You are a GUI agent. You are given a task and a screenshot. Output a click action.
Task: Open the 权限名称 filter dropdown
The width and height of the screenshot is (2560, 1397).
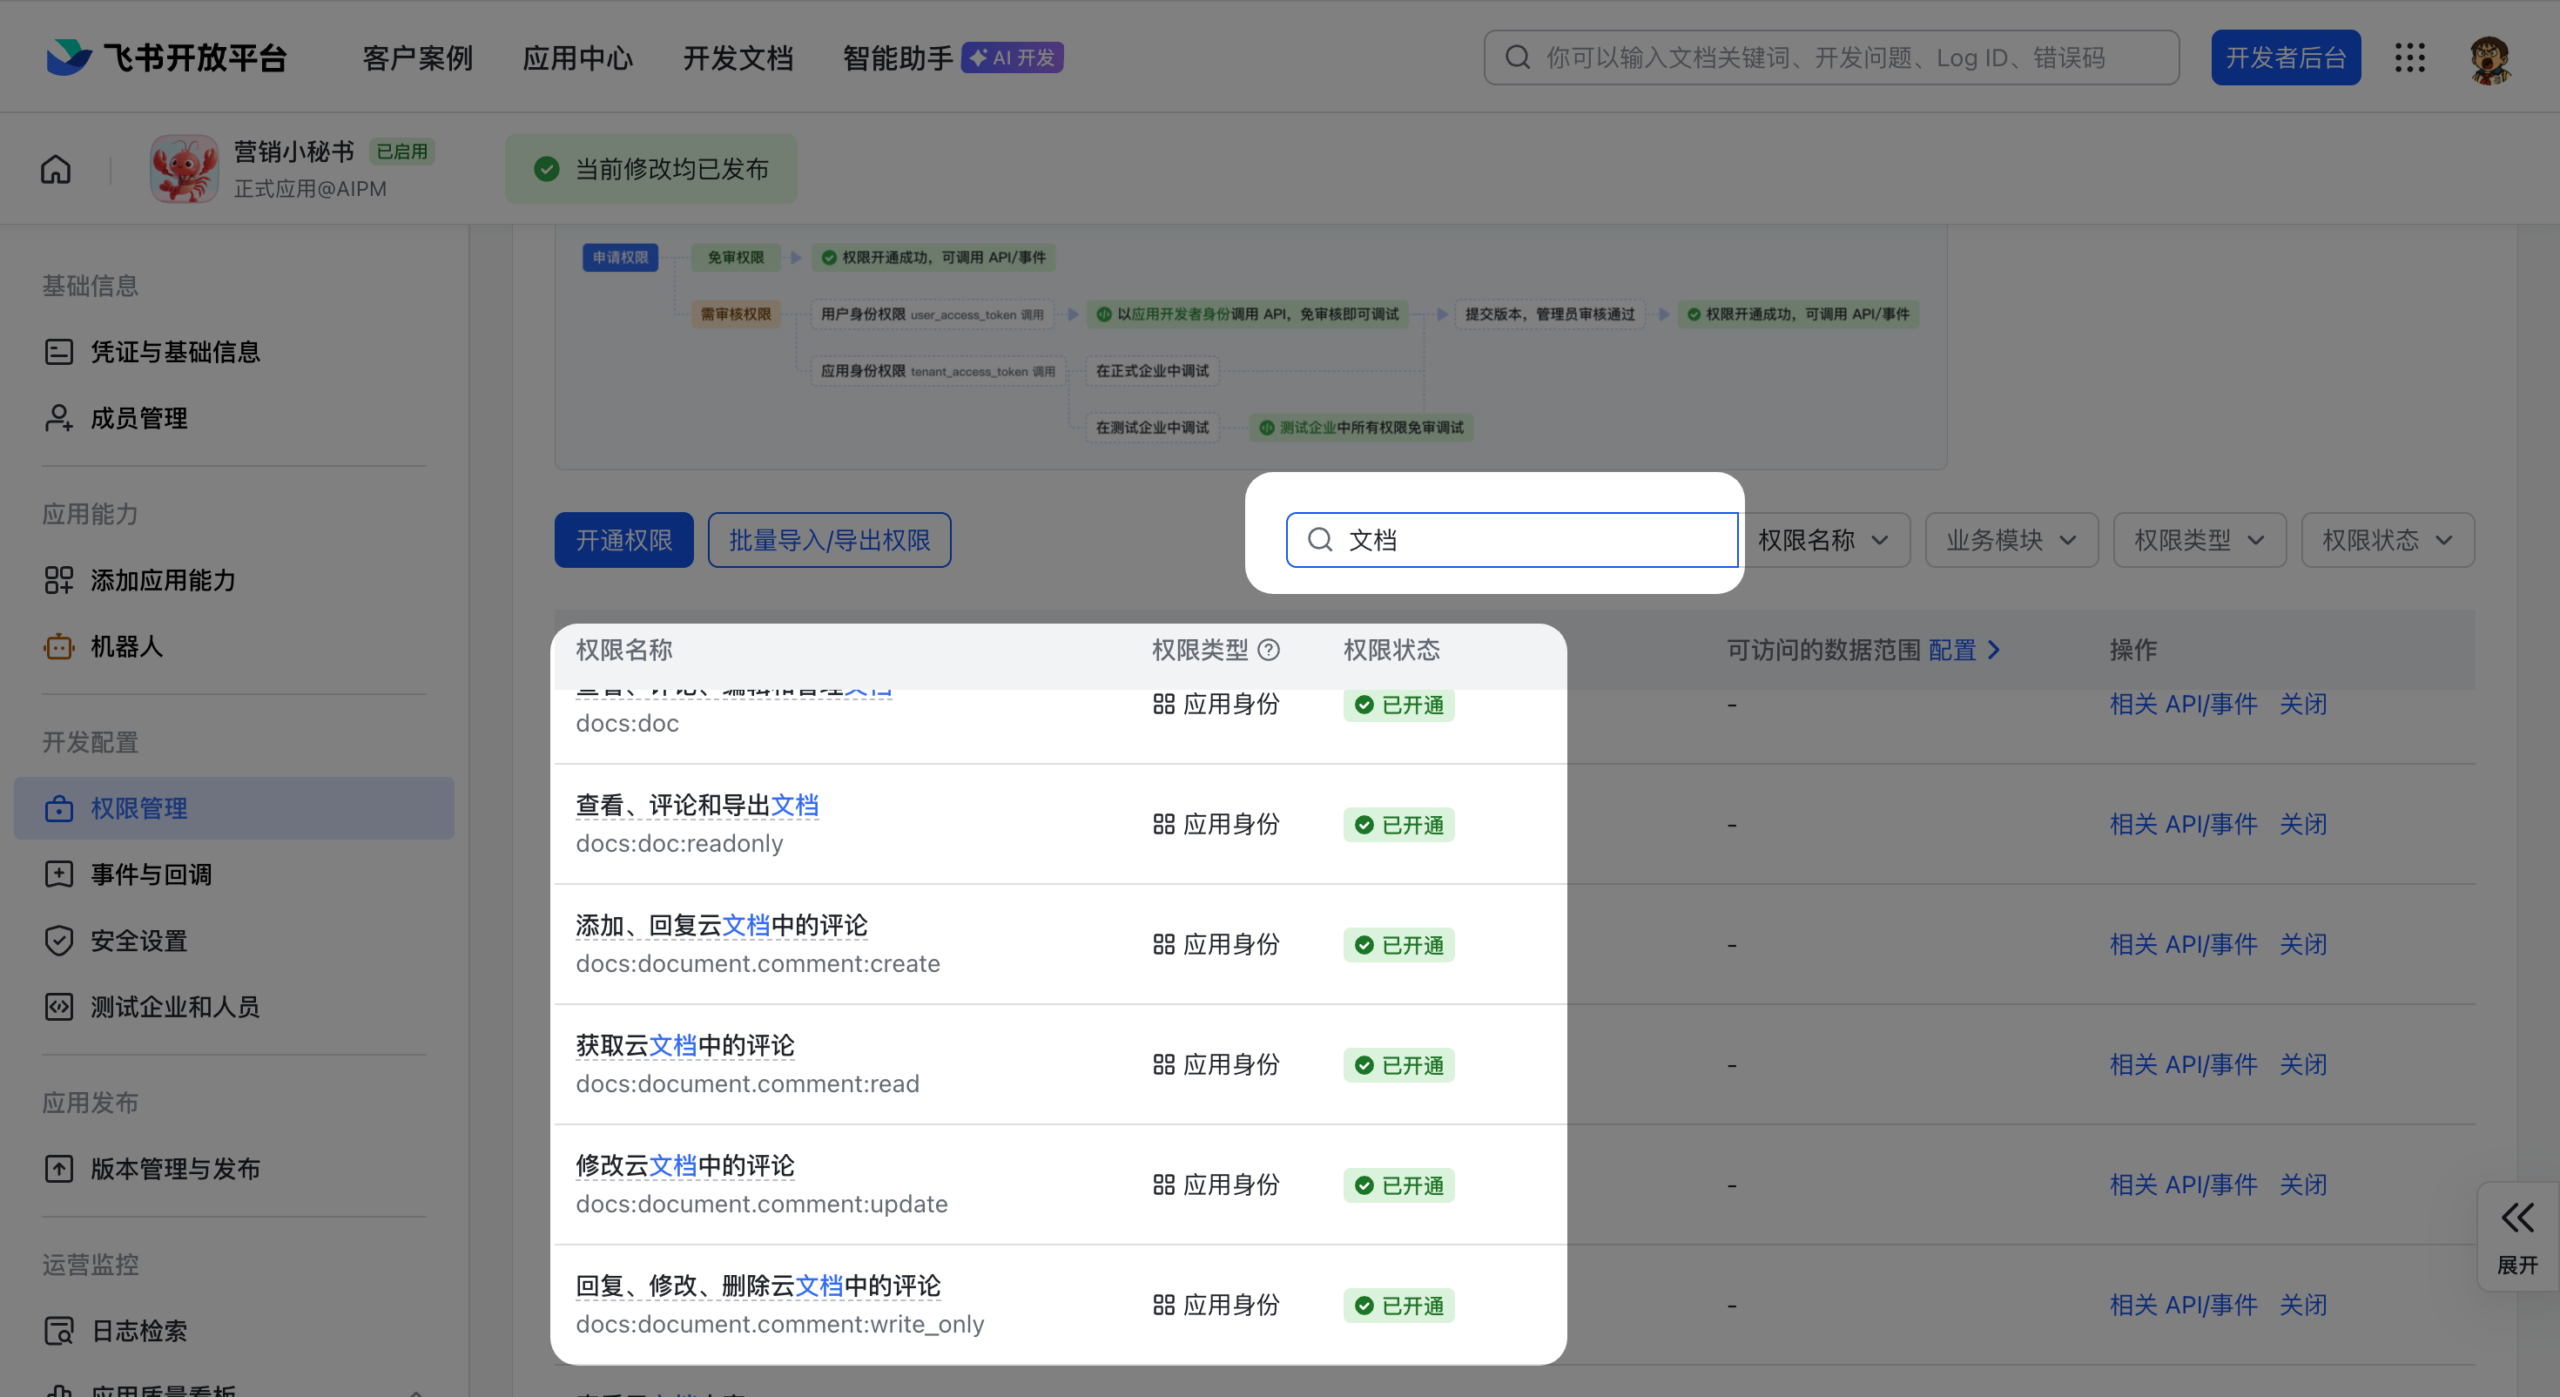point(1825,539)
